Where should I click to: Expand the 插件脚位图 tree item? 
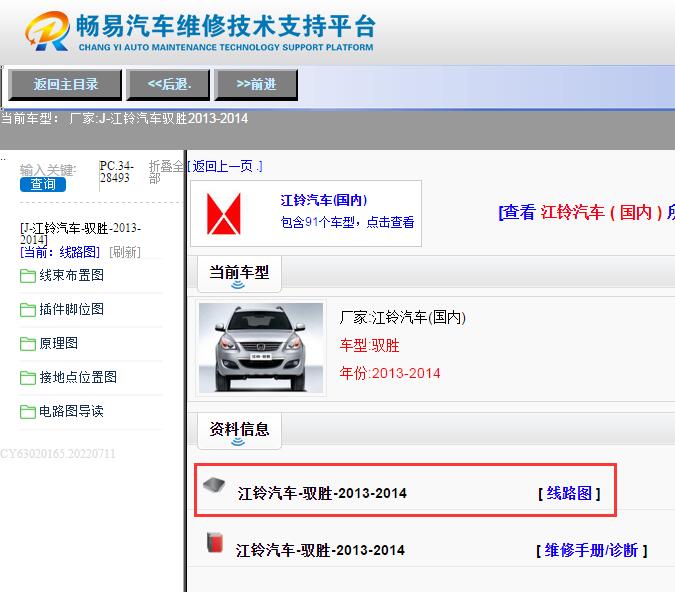(x=71, y=309)
